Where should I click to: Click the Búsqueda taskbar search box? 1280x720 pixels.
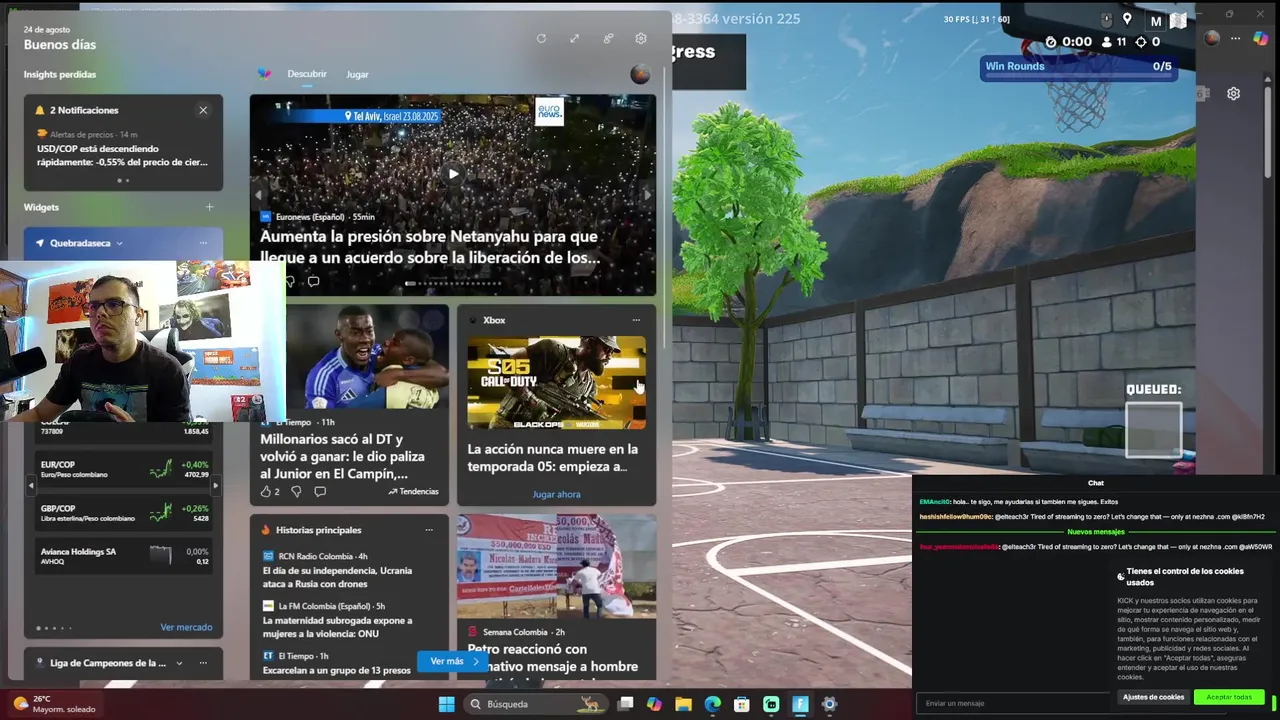click(x=536, y=704)
